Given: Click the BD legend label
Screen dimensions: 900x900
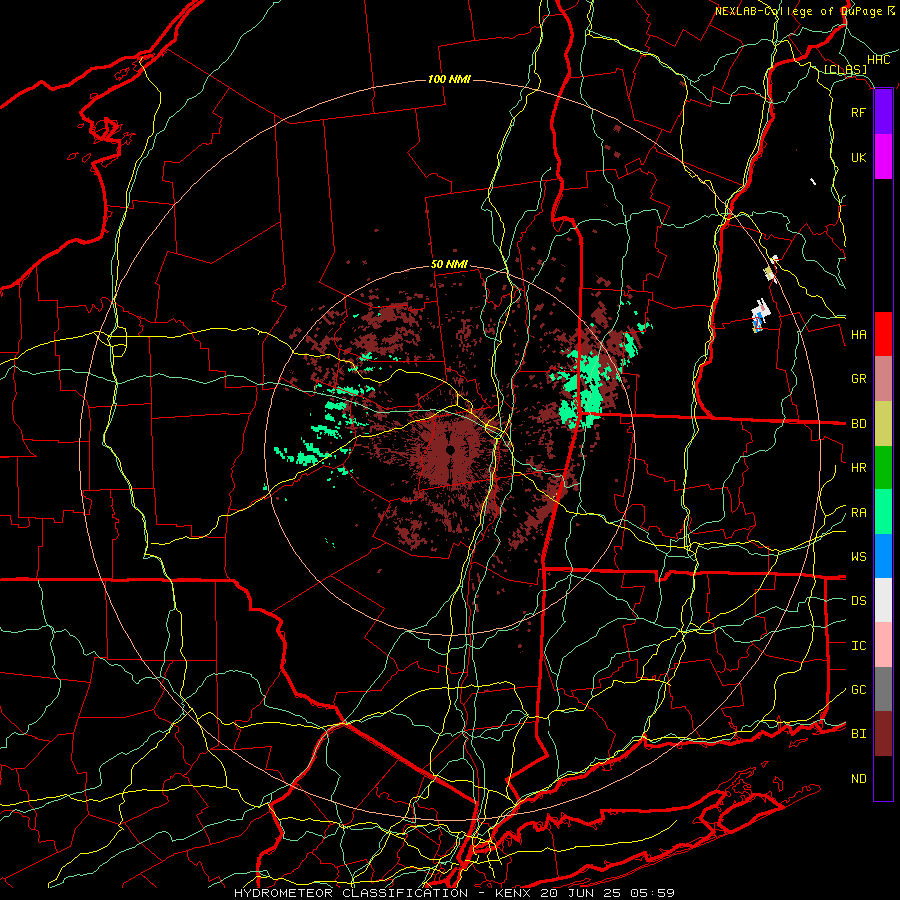Looking at the screenshot, I should tap(858, 424).
